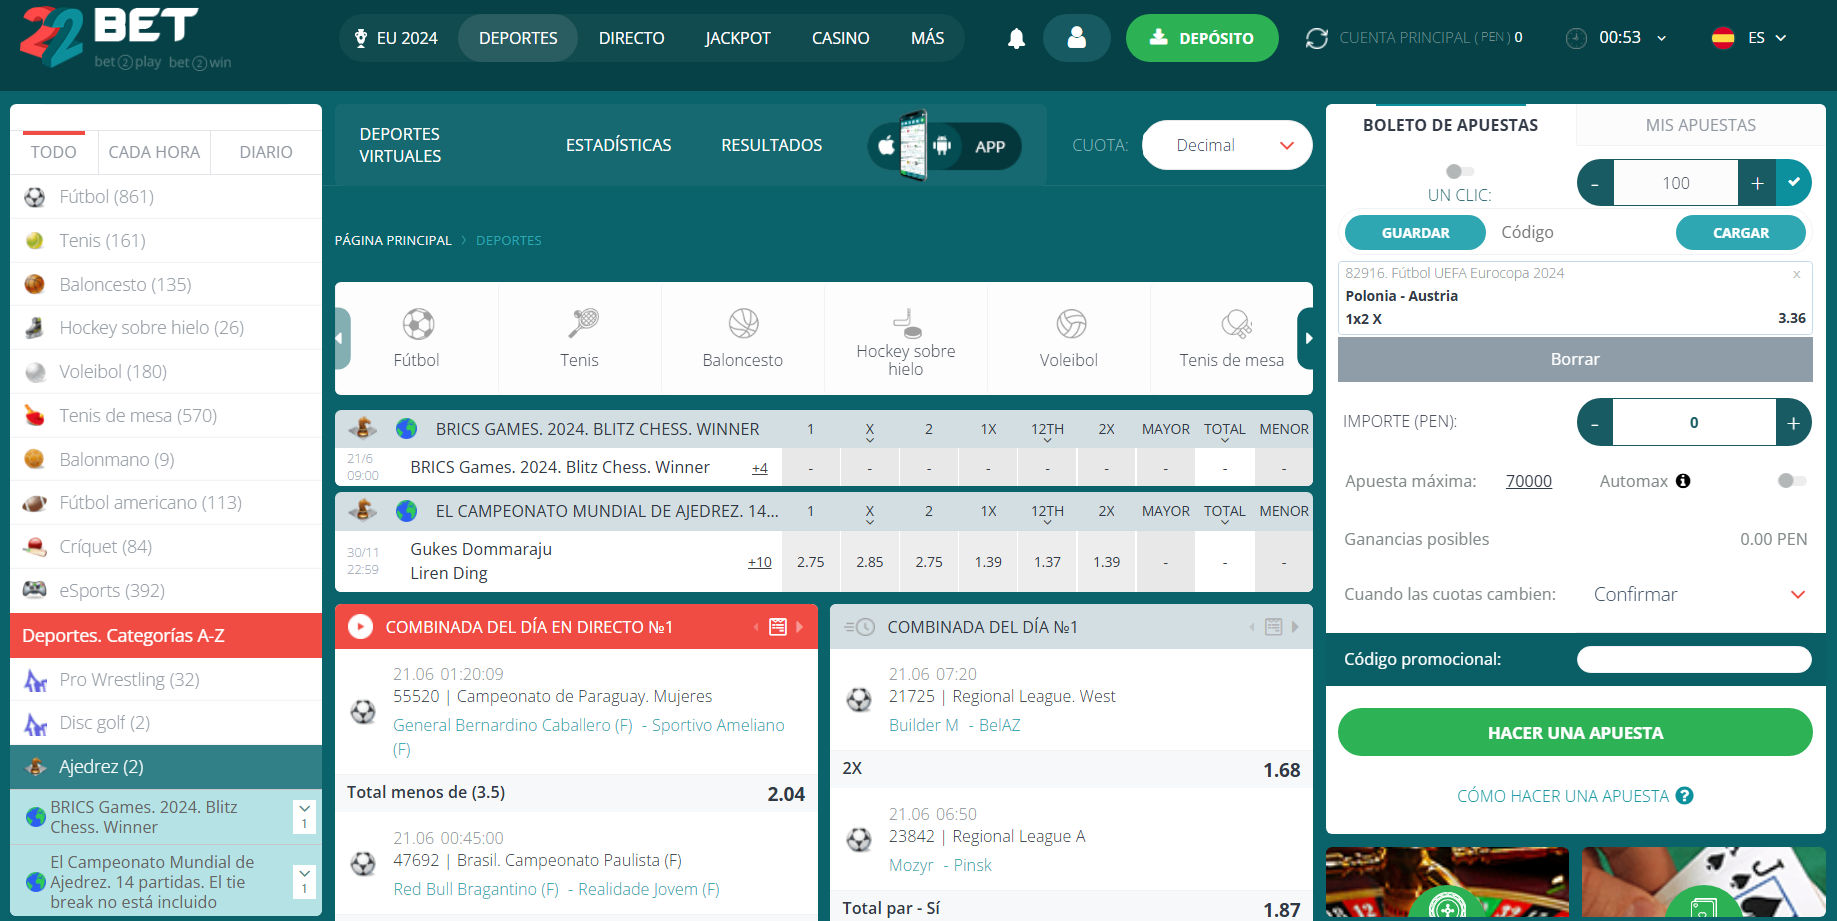Show Automax info tooltip icon
The image size is (1837, 921).
click(x=1683, y=481)
